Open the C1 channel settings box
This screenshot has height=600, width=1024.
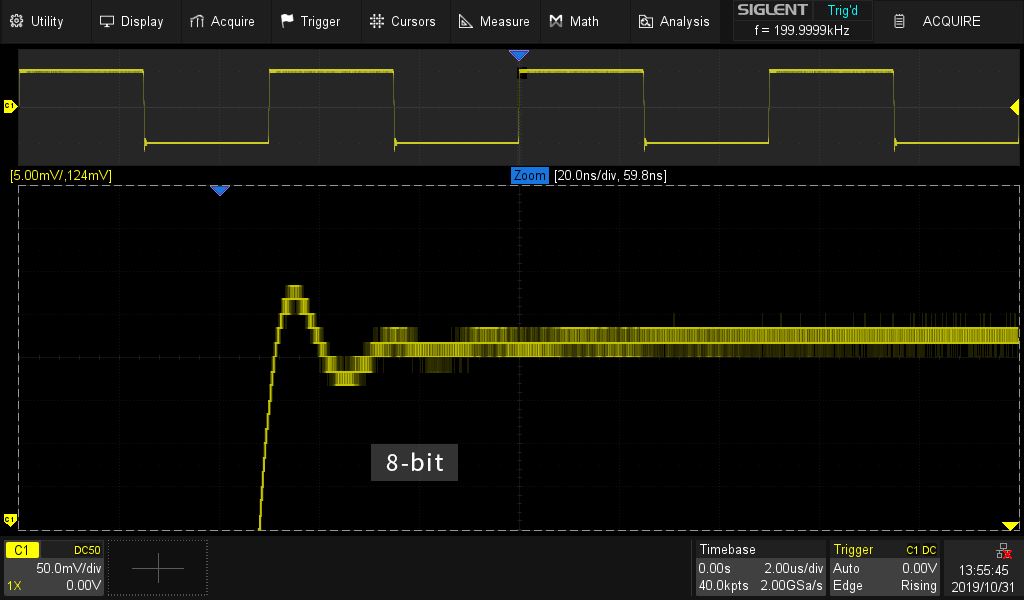pos(54,568)
